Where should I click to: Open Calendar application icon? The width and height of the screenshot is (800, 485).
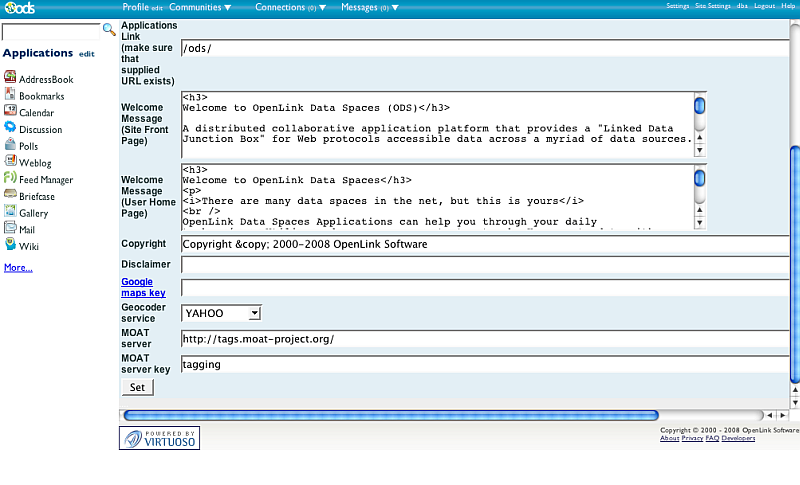[x=10, y=111]
